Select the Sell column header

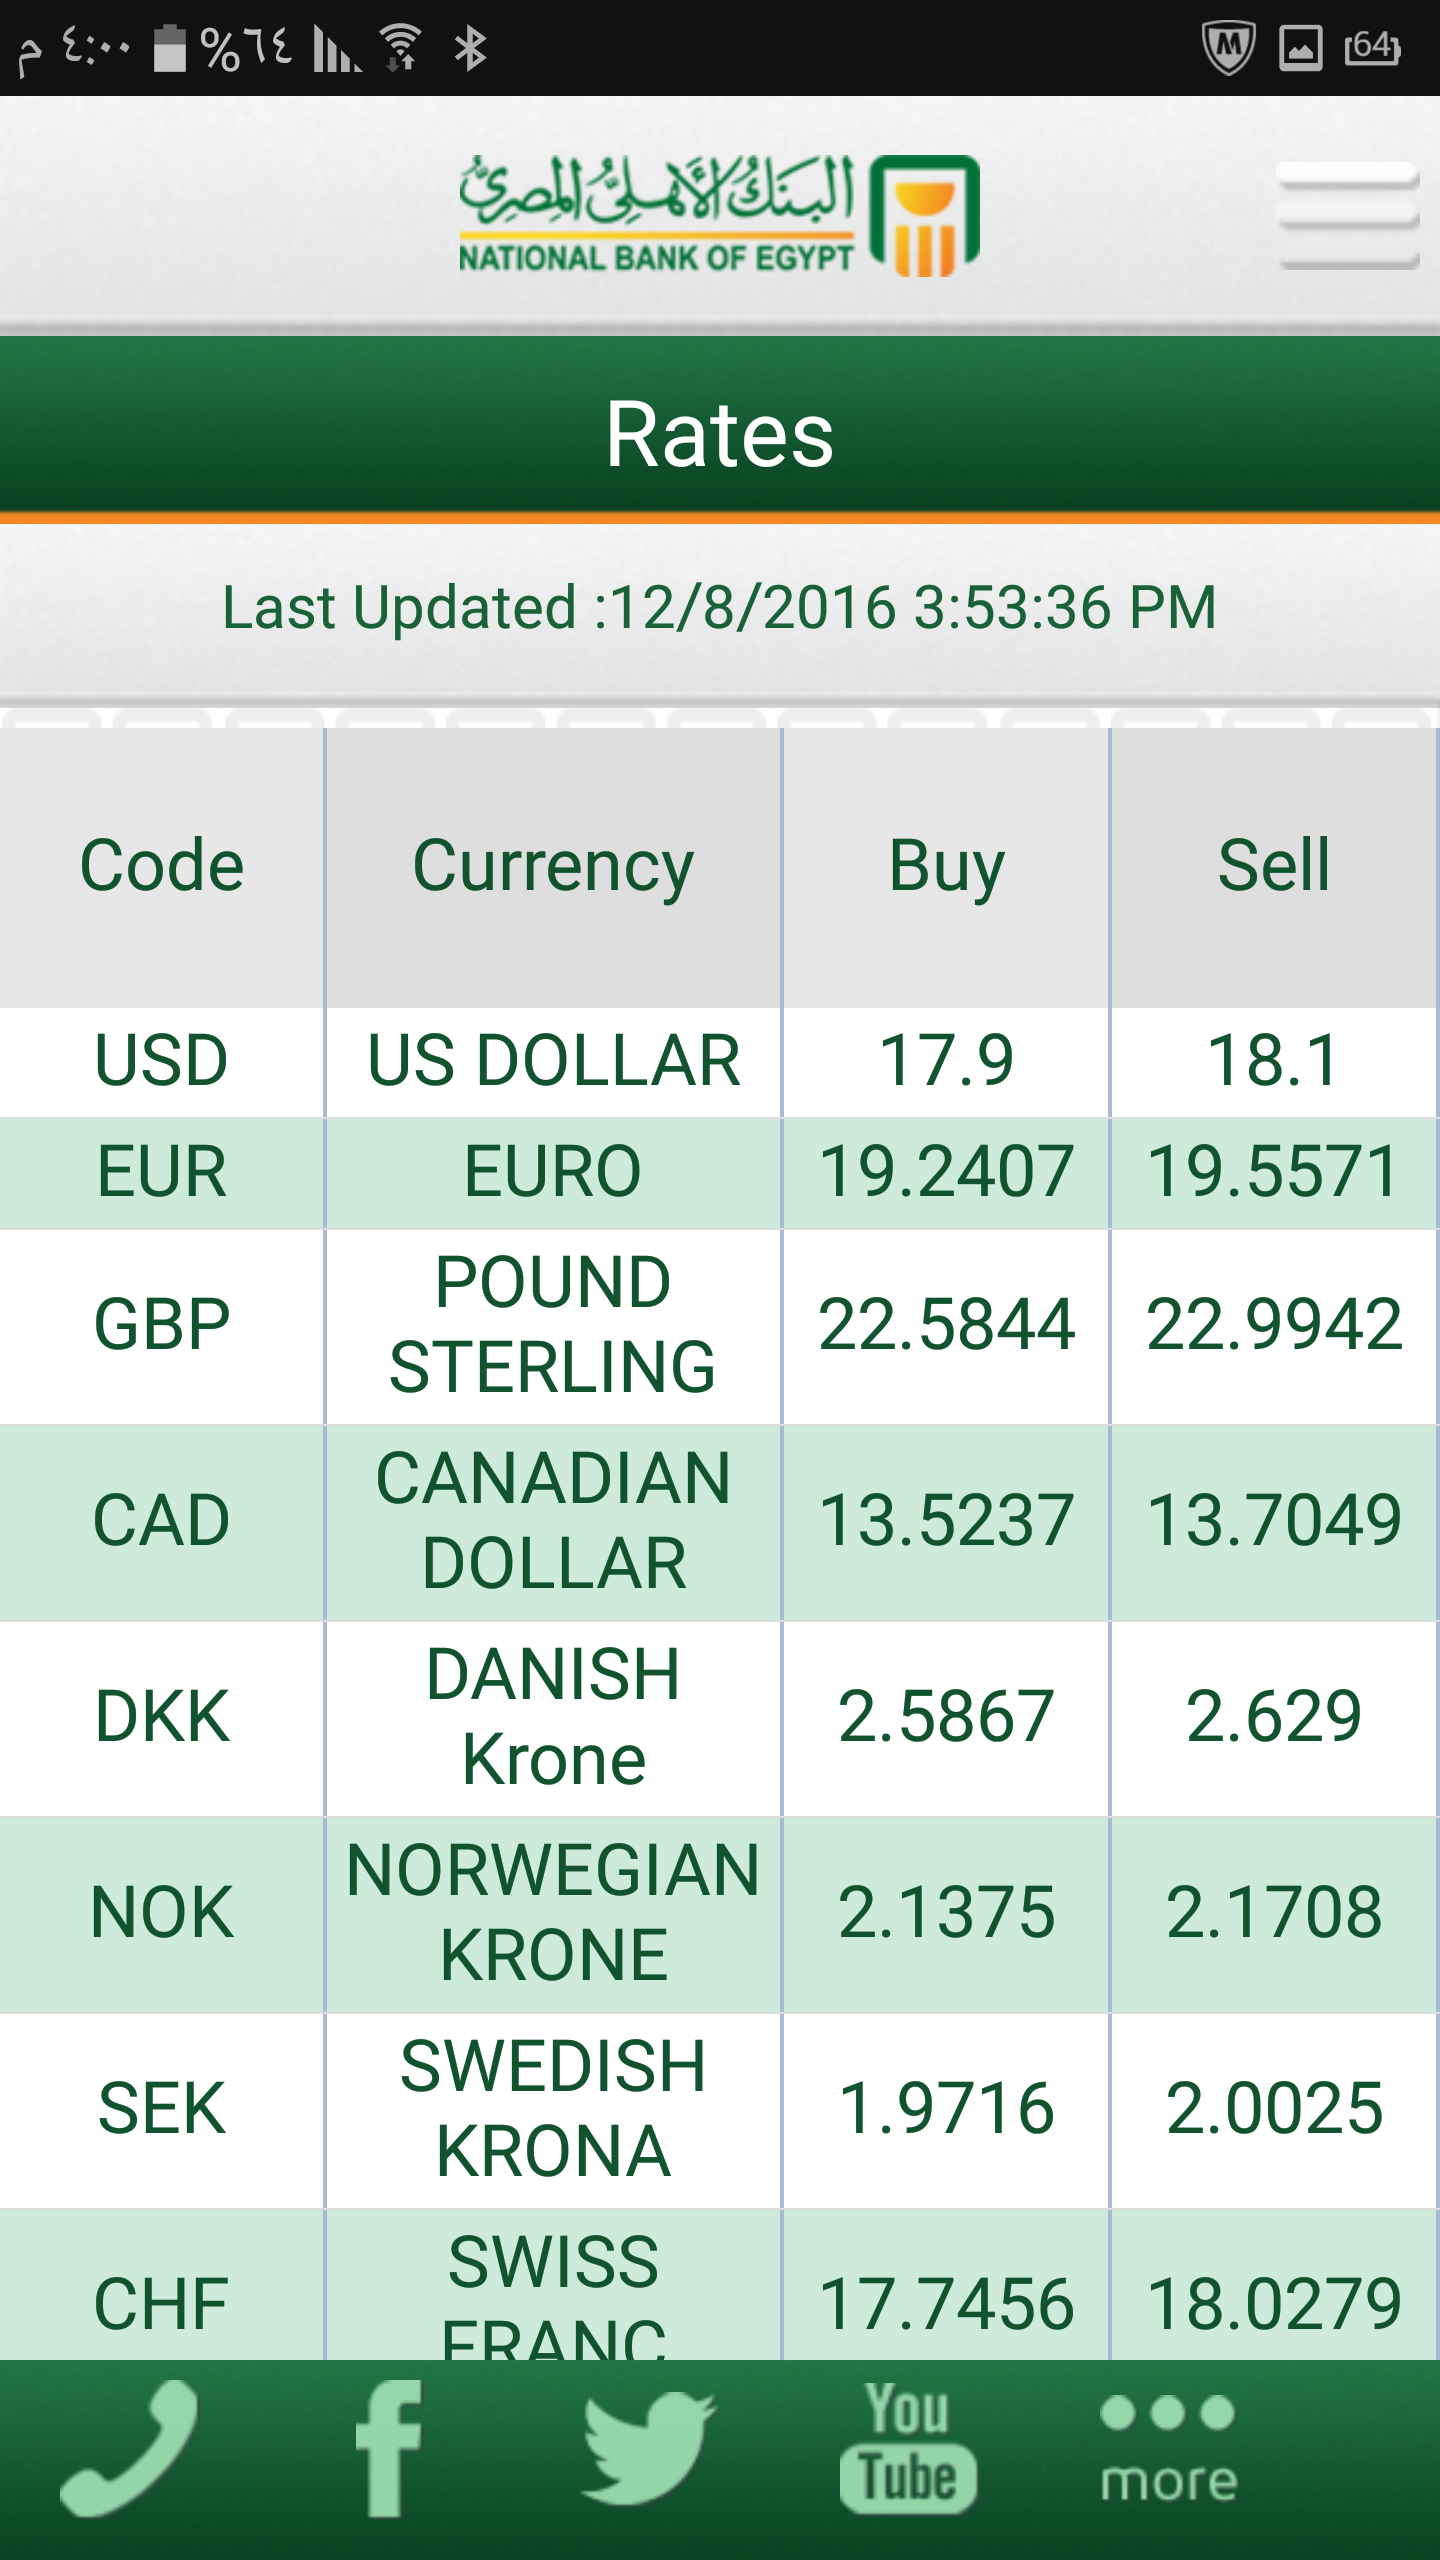click(1274, 867)
